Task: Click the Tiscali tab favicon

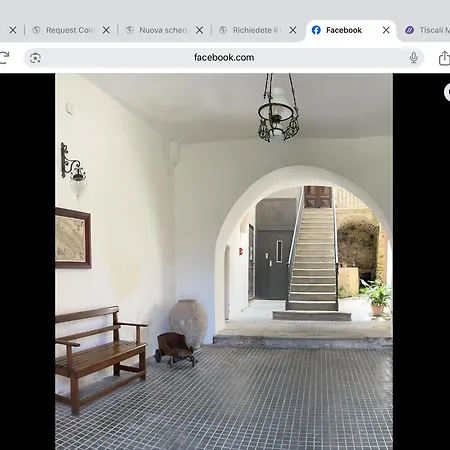Action: [410, 30]
